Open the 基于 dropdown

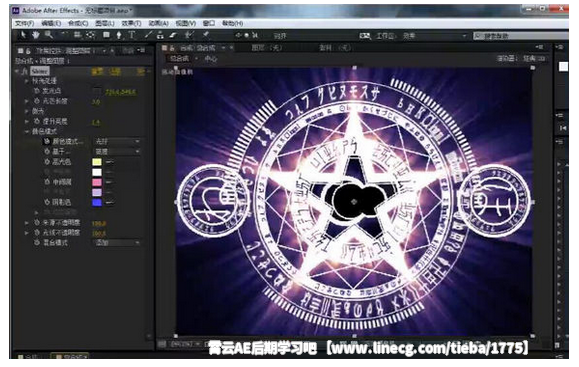[117, 151]
